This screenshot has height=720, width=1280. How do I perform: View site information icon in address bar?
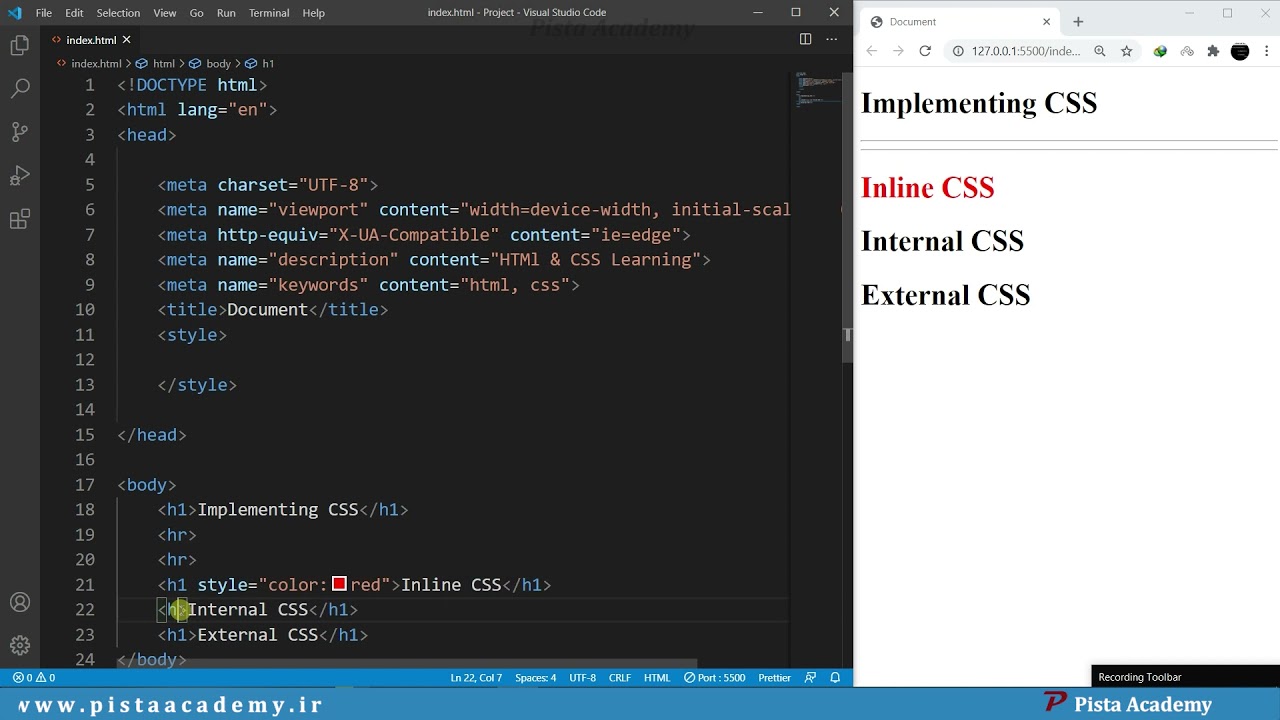pyautogui.click(x=958, y=51)
